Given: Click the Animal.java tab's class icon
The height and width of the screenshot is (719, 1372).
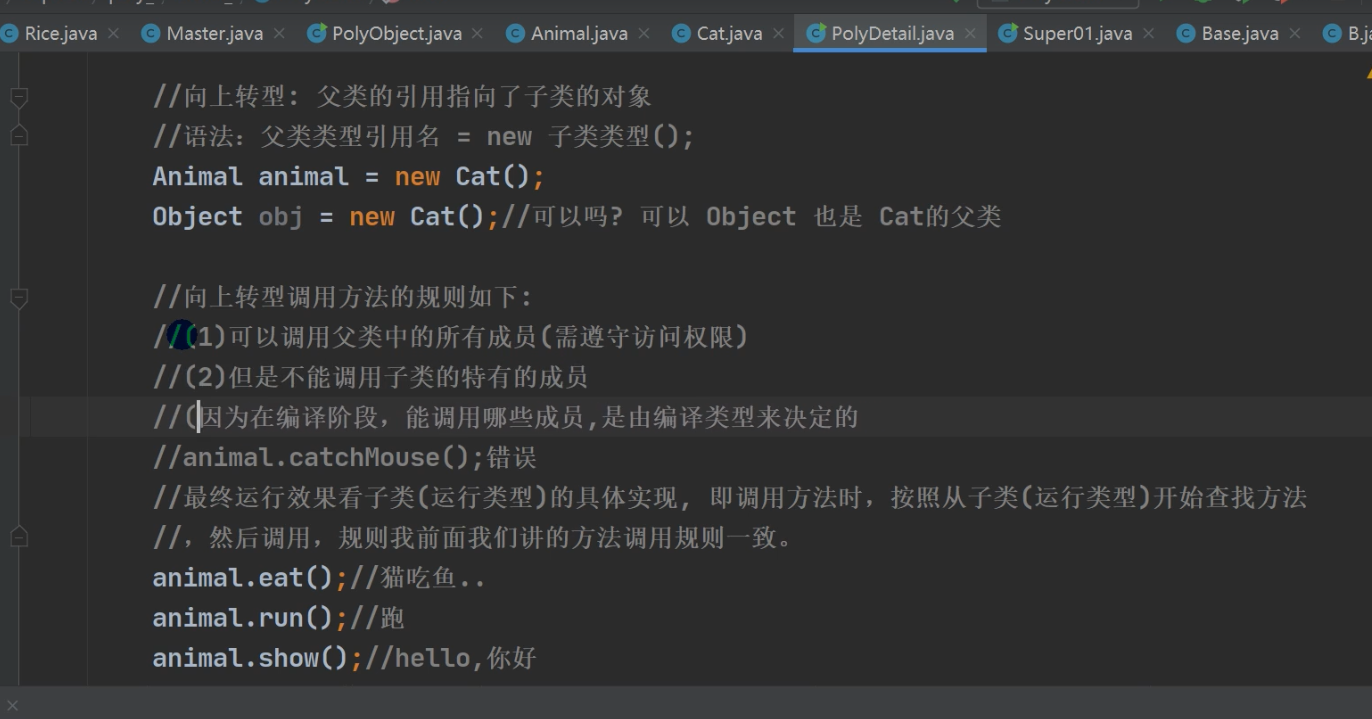Looking at the screenshot, I should point(515,34).
